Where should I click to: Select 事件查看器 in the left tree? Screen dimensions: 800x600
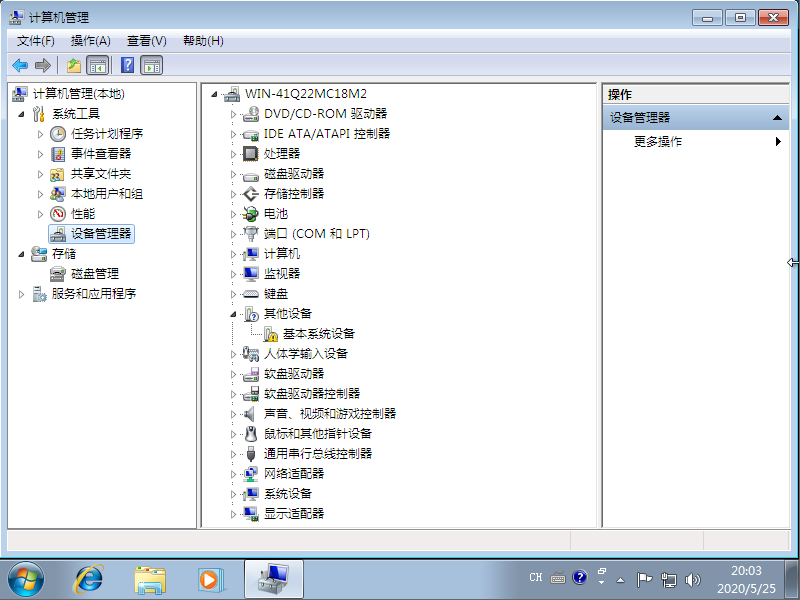[x=100, y=153]
